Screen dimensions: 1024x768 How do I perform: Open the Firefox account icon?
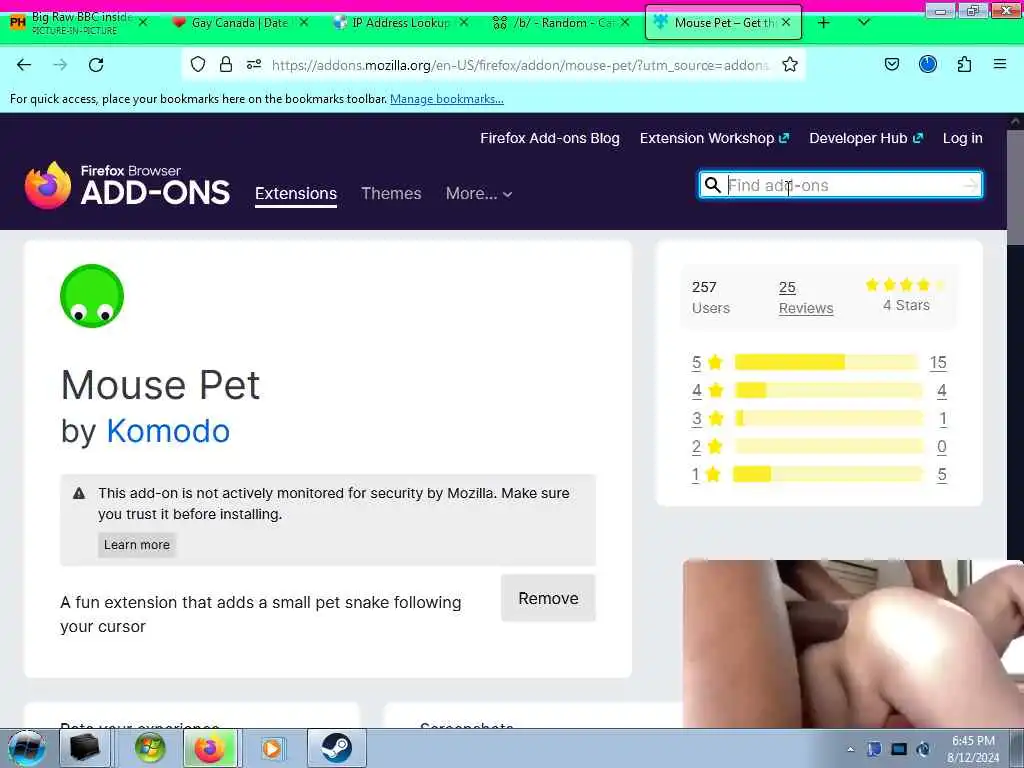(928, 64)
